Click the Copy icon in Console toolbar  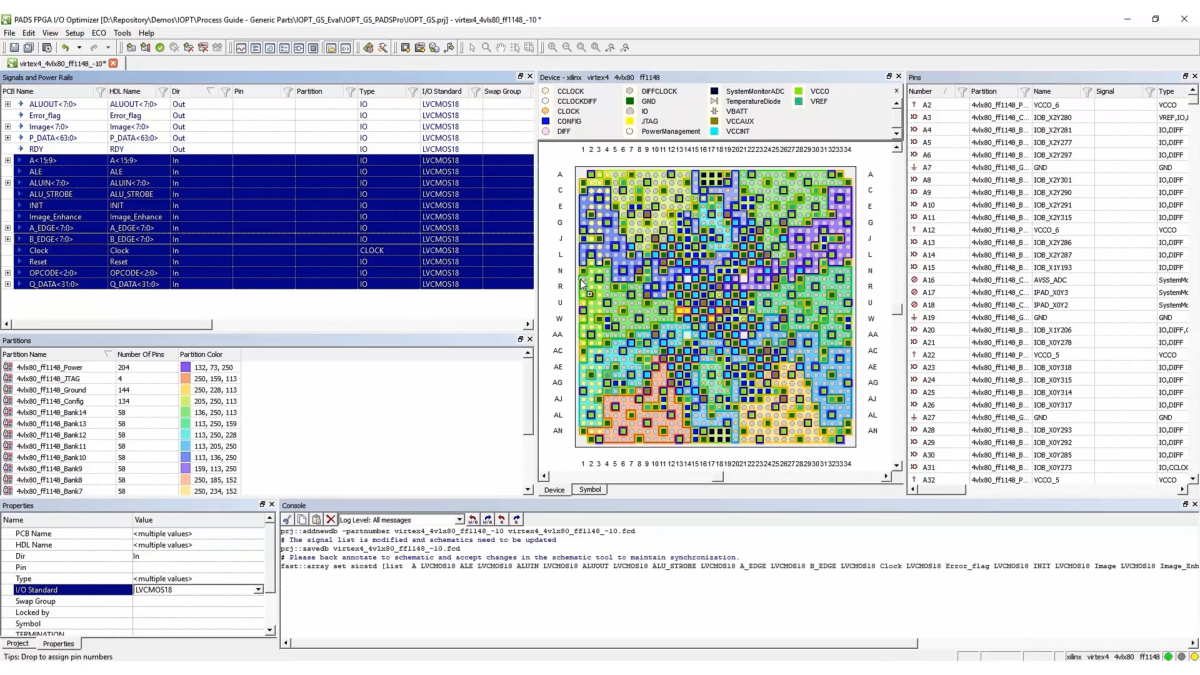302,519
